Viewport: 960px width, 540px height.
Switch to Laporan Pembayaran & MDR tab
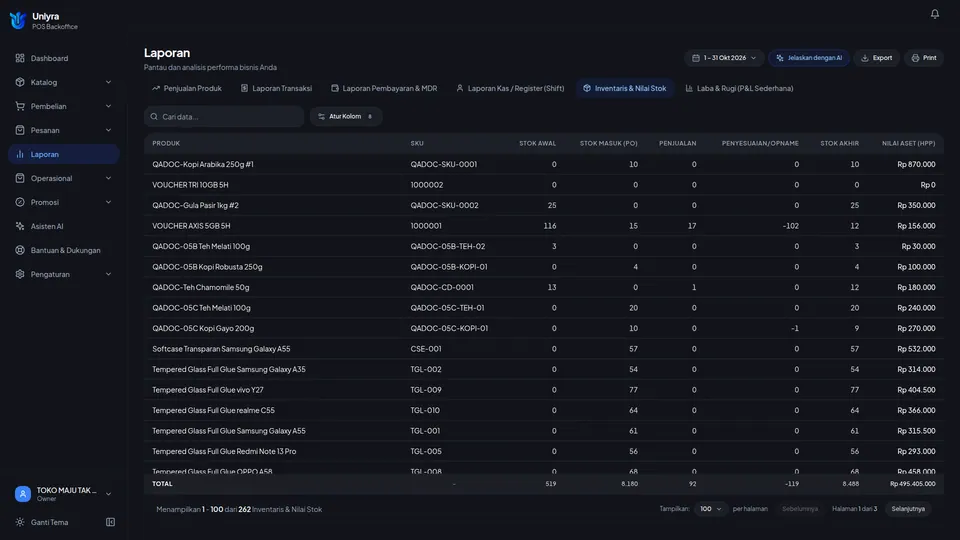(x=384, y=88)
